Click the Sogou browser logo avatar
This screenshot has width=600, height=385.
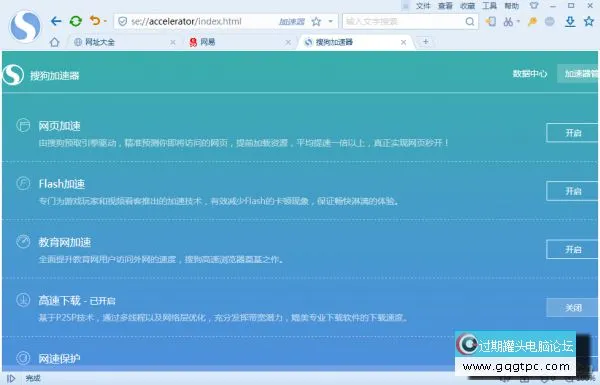coord(25,26)
